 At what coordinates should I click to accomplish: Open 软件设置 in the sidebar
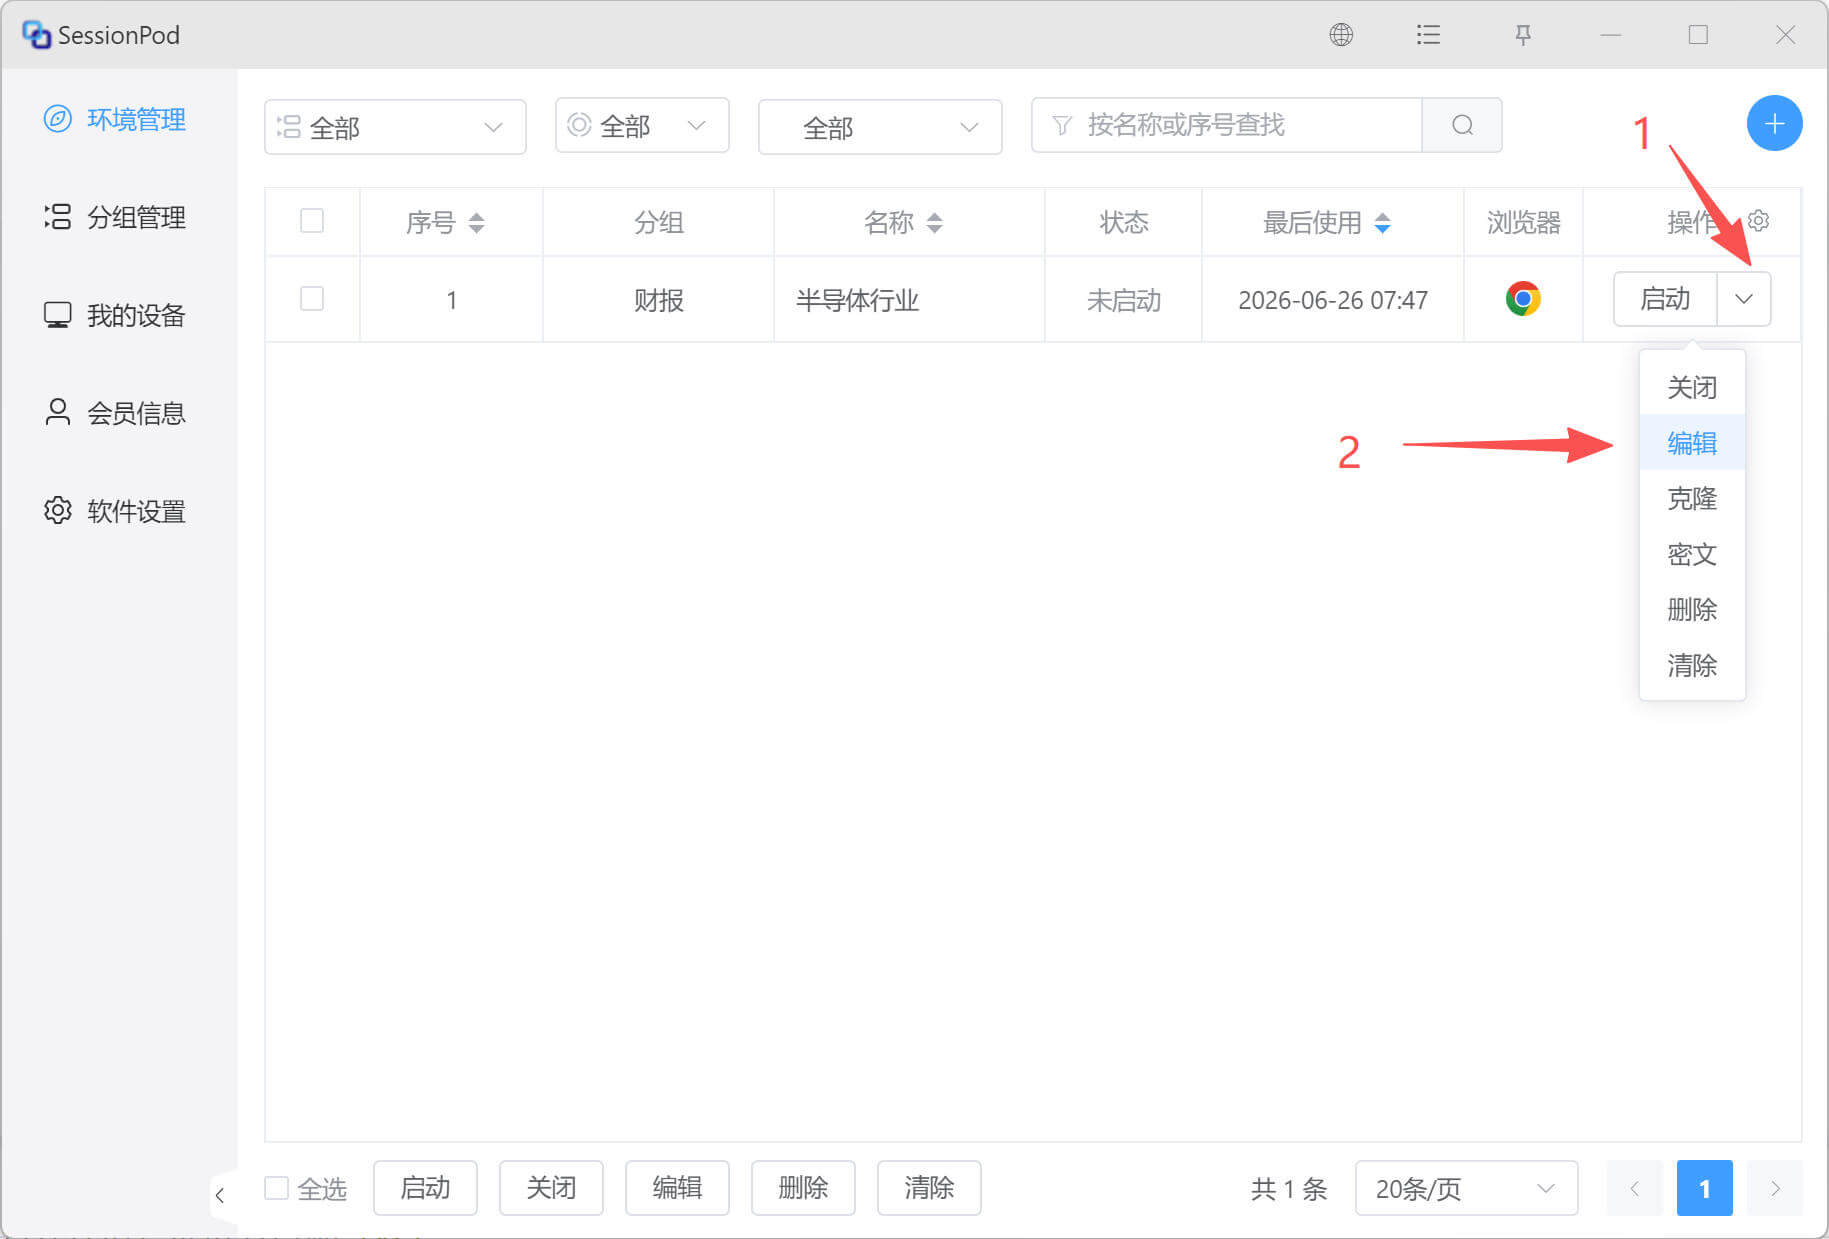[x=115, y=511]
